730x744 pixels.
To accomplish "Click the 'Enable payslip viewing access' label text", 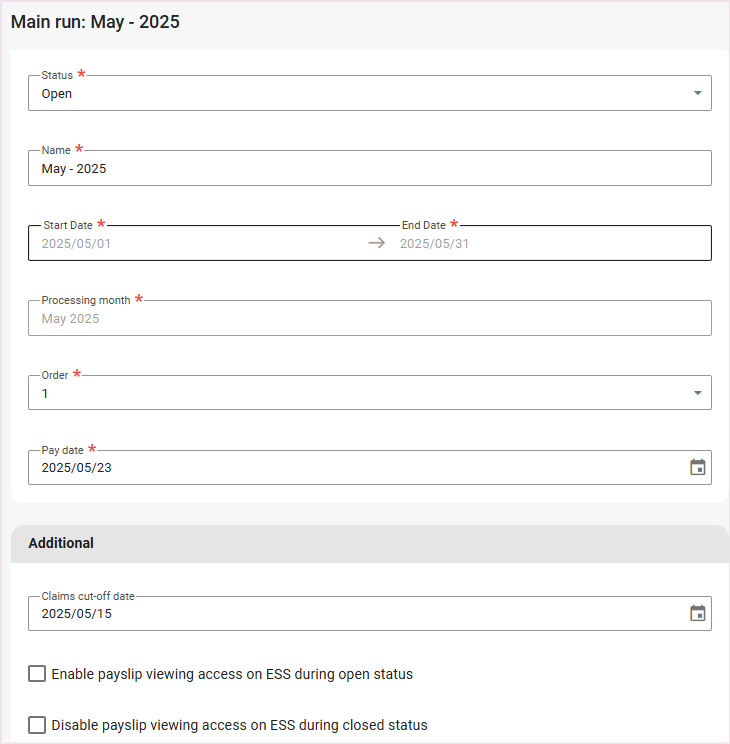I will click(x=232, y=674).
